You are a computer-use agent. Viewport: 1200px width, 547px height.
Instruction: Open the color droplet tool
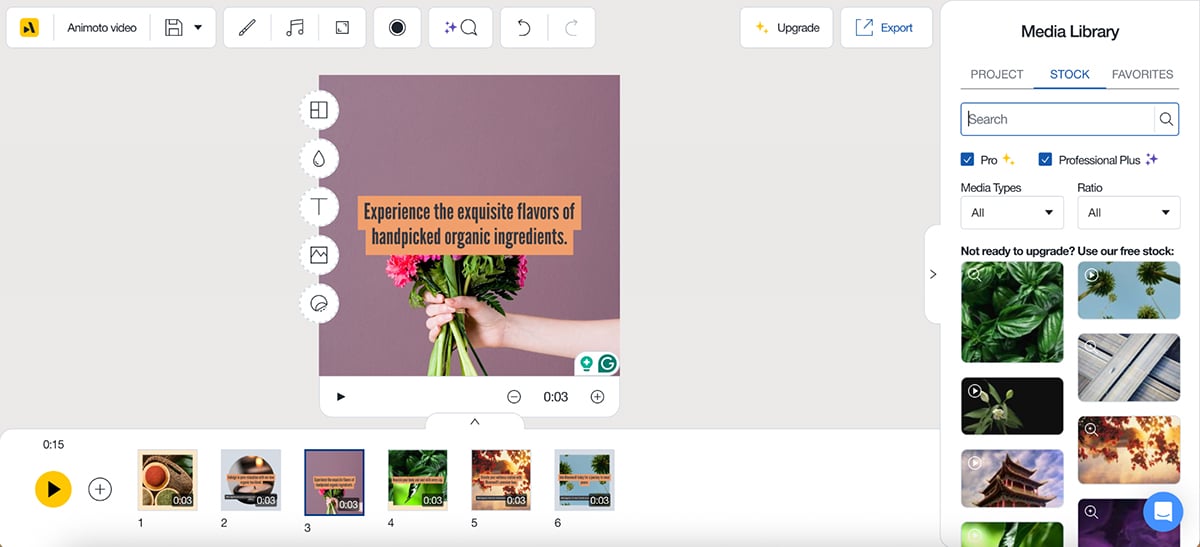(x=319, y=159)
